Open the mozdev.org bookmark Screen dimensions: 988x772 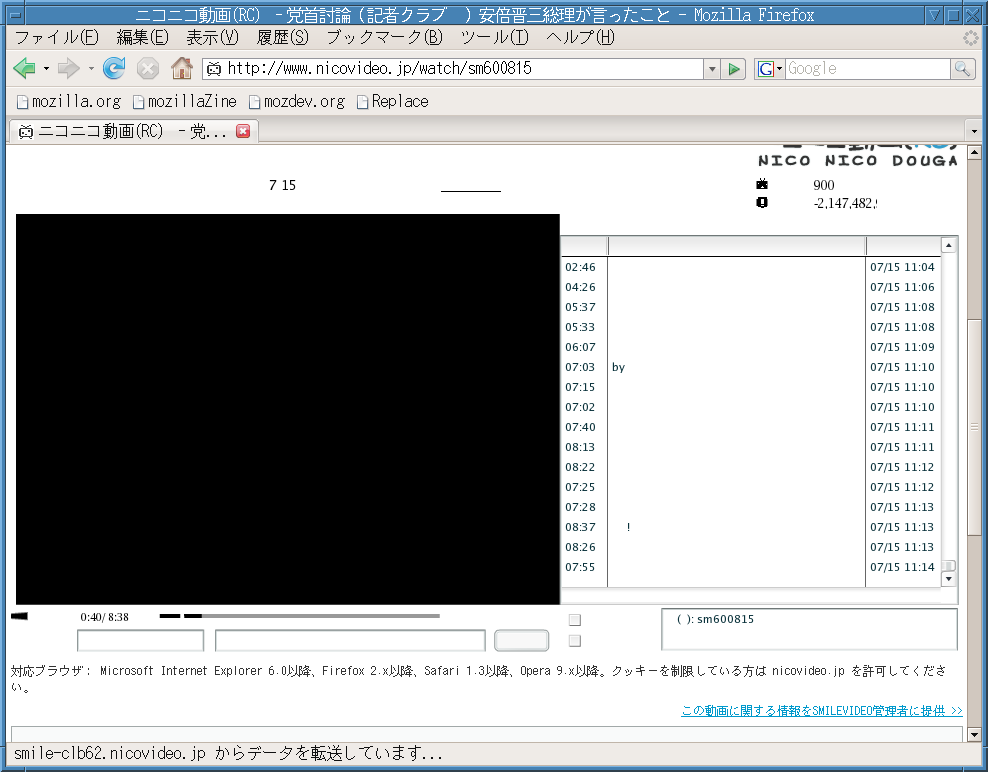click(297, 101)
